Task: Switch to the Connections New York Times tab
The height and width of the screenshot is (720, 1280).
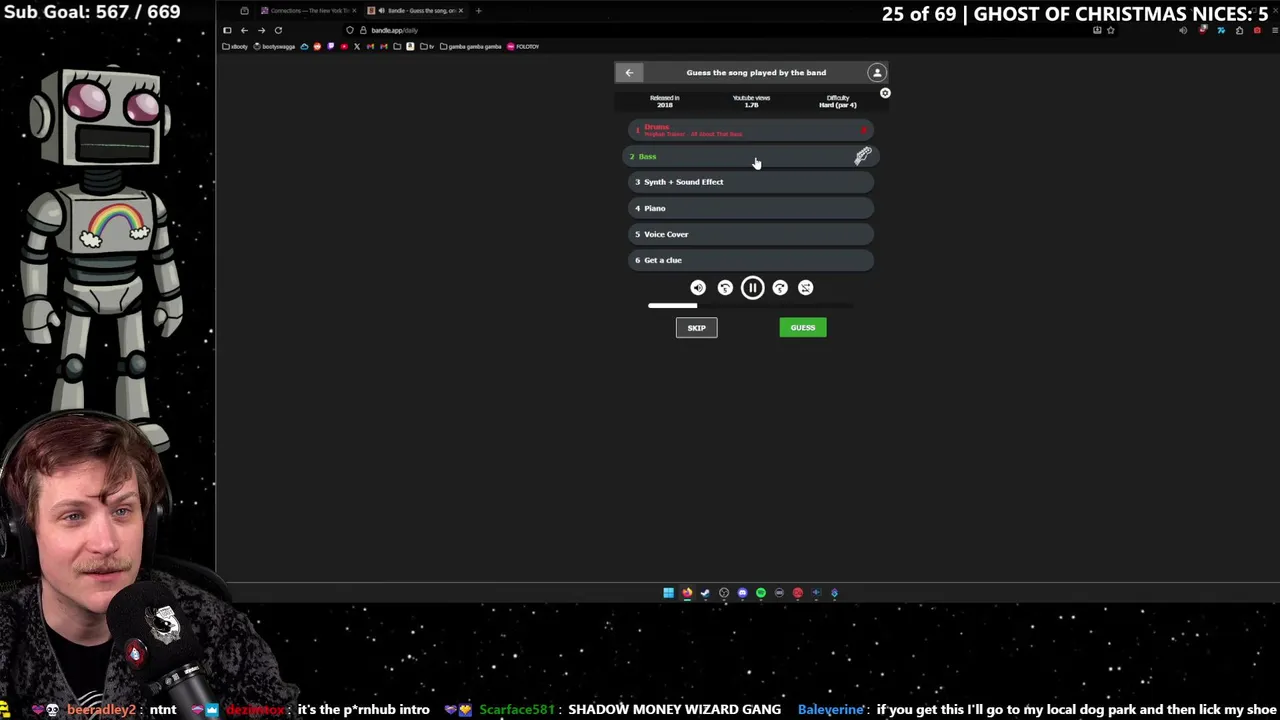Action: coord(307,11)
